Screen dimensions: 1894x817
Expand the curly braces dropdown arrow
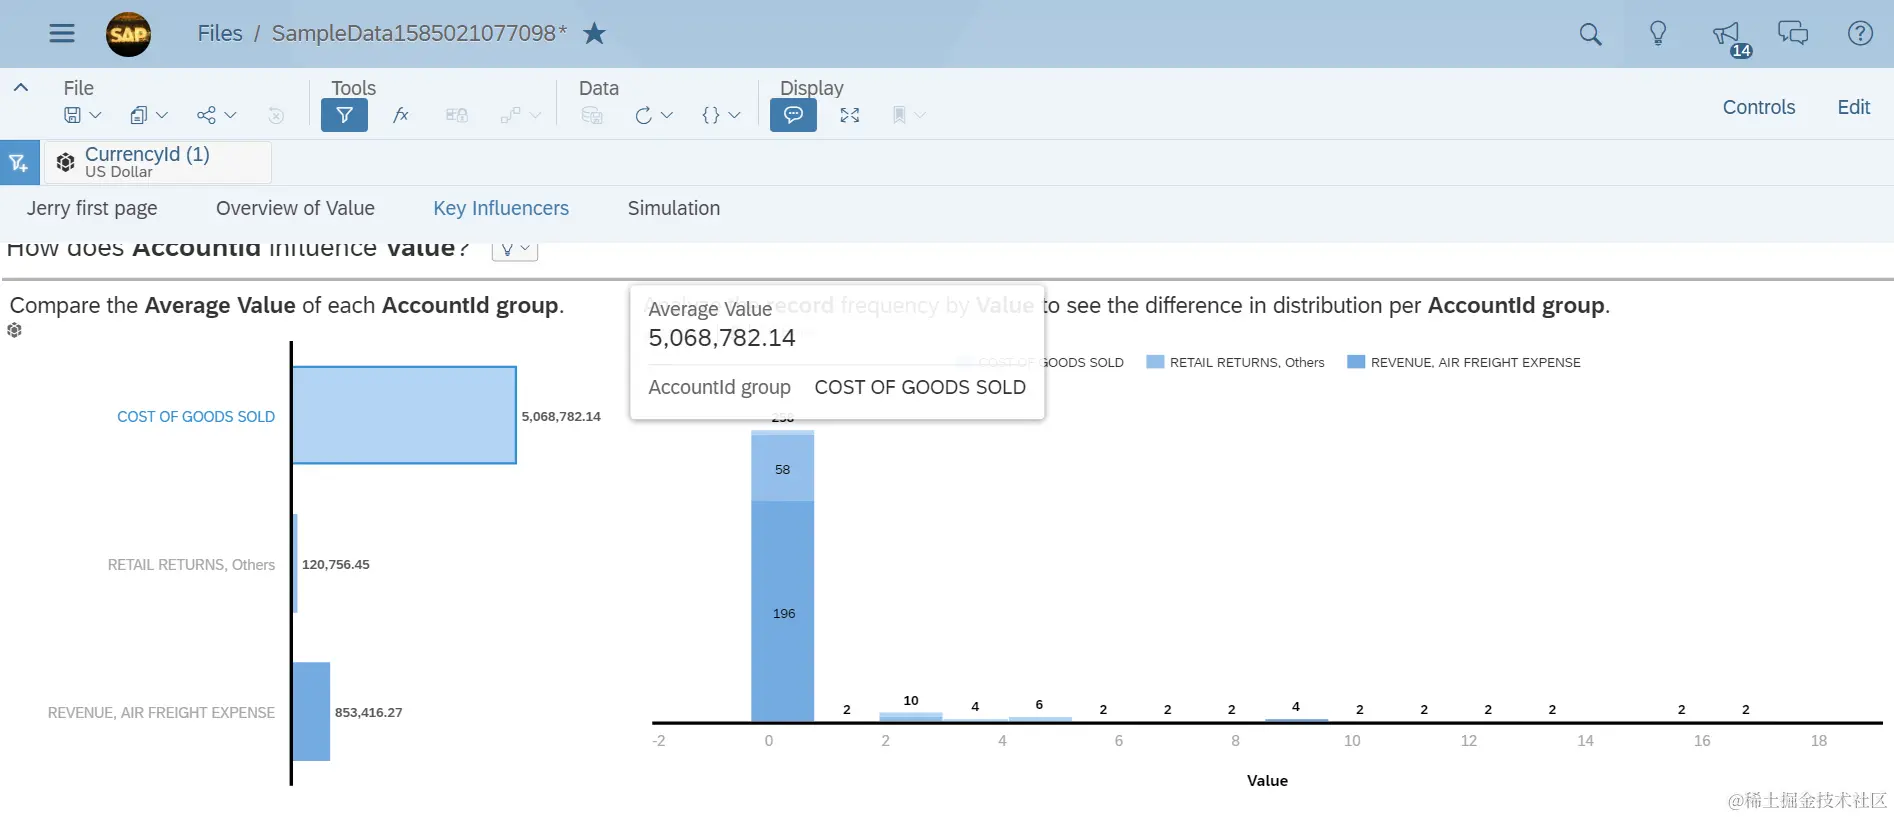coord(734,115)
